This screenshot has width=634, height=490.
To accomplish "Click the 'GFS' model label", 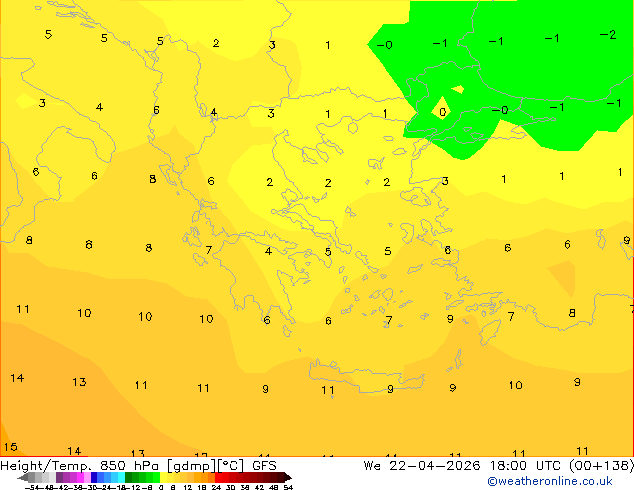I will (264, 465).
